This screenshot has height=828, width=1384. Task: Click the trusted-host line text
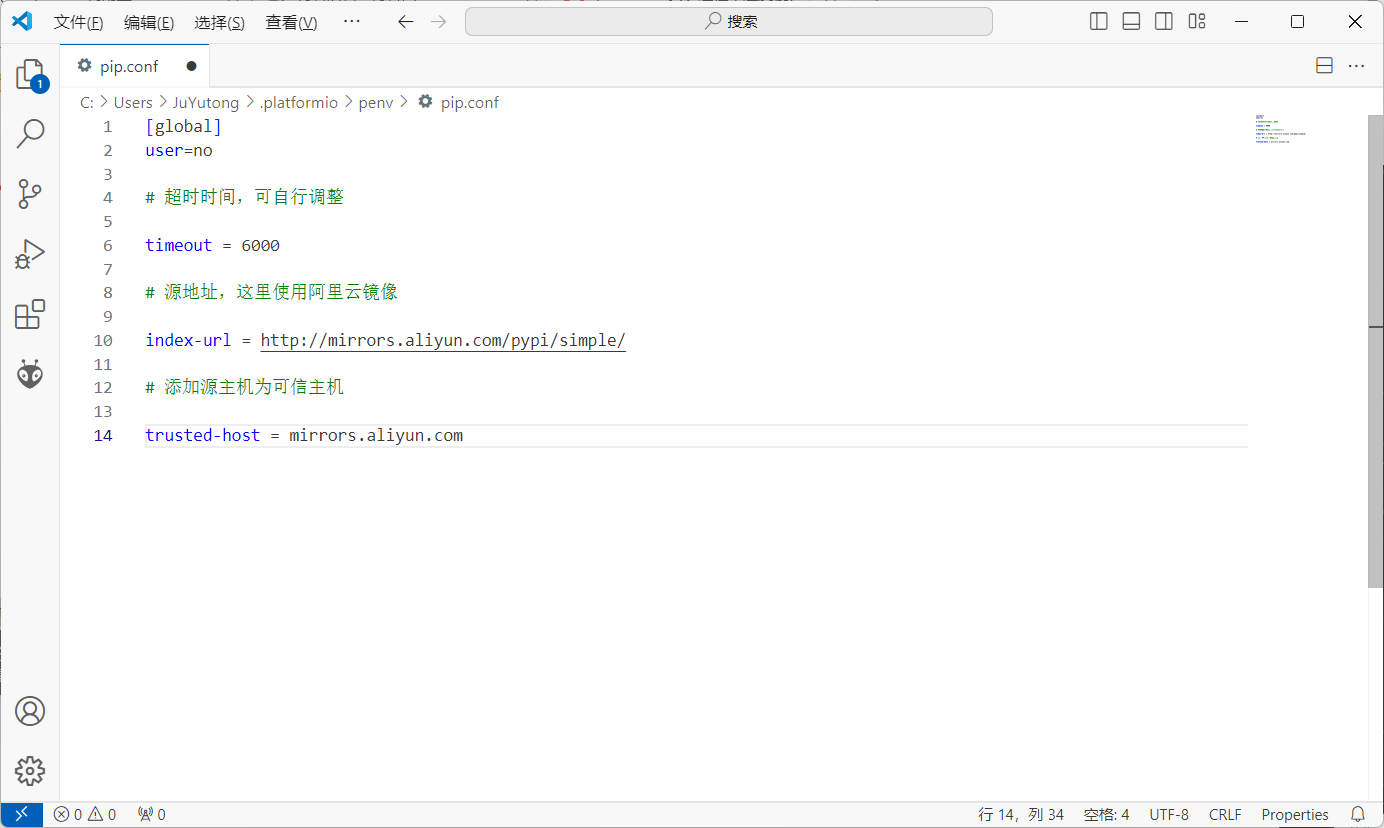pos(304,435)
